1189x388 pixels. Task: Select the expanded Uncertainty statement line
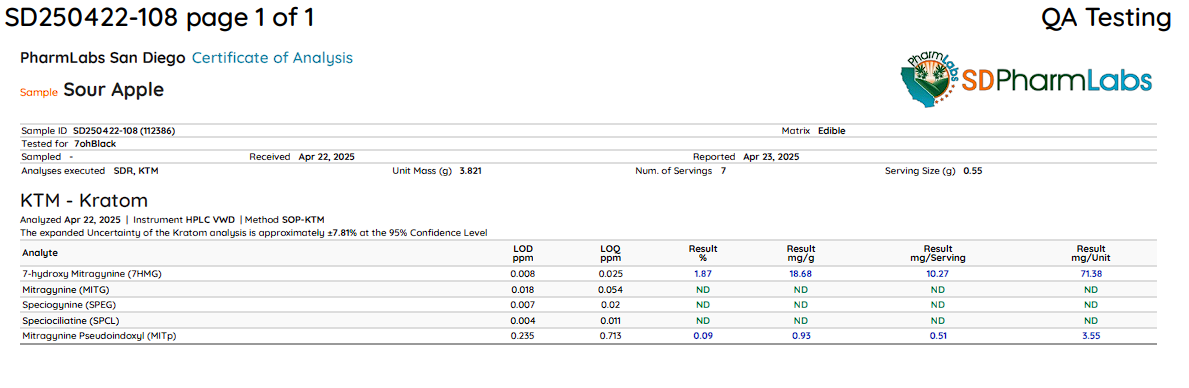click(x=254, y=233)
